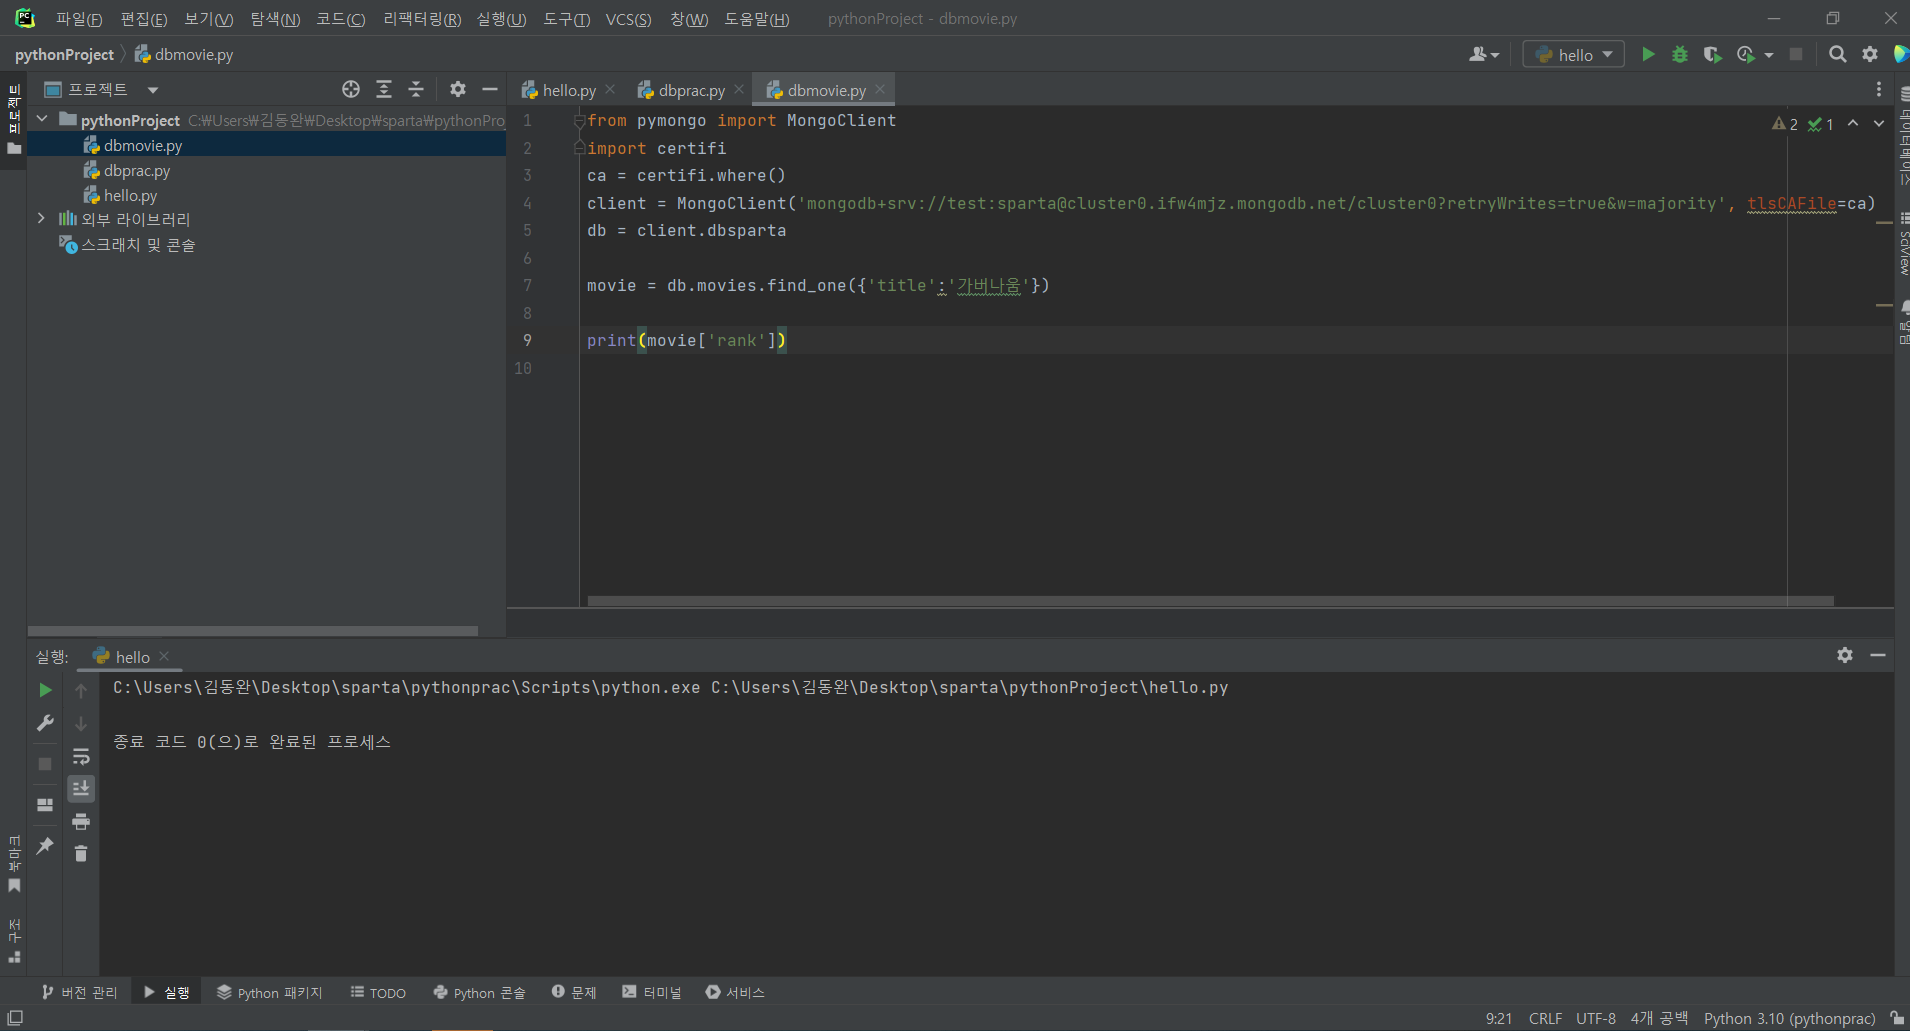Close the hello.py editor tab
This screenshot has width=1910, height=1031.
(x=610, y=89)
